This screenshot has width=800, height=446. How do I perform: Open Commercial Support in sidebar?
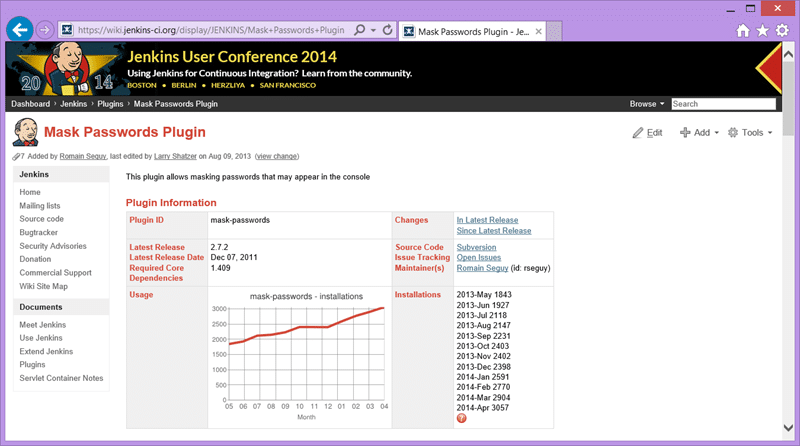click(56, 273)
